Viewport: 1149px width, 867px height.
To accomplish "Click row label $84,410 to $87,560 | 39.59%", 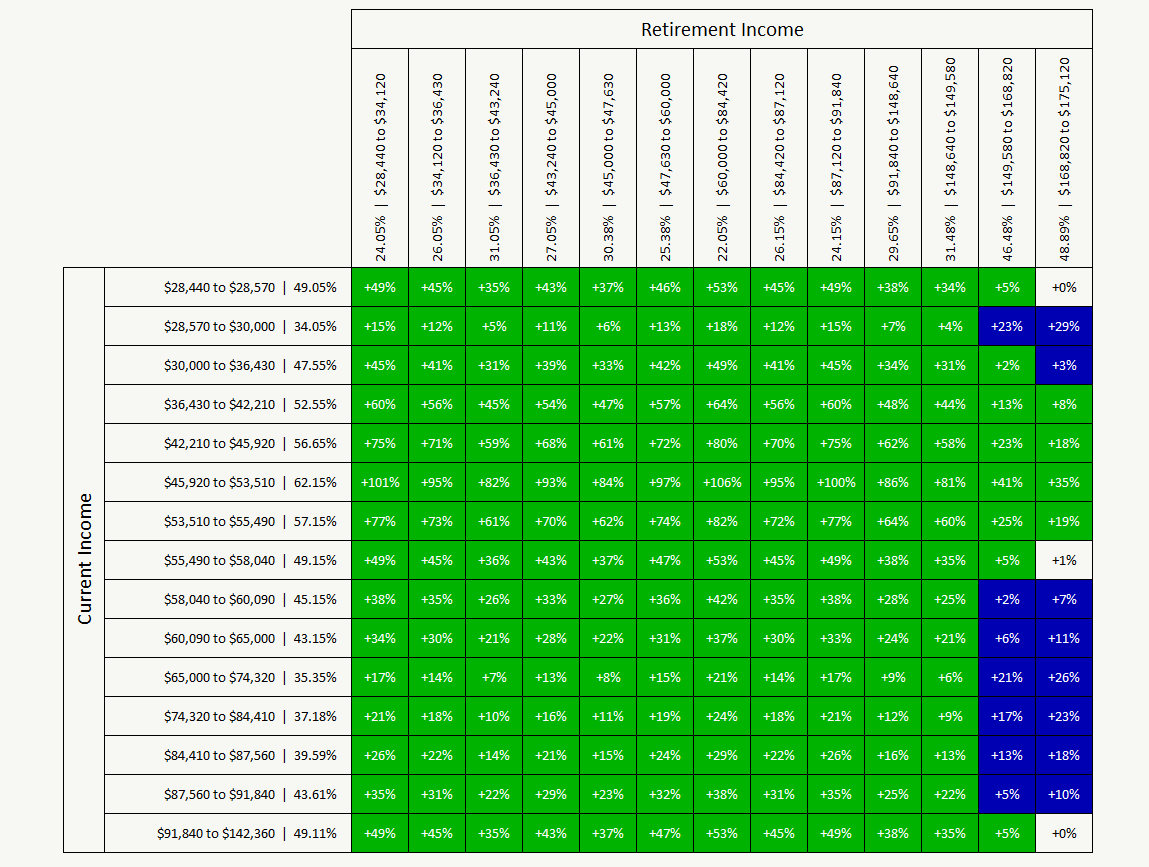I will [x=228, y=755].
